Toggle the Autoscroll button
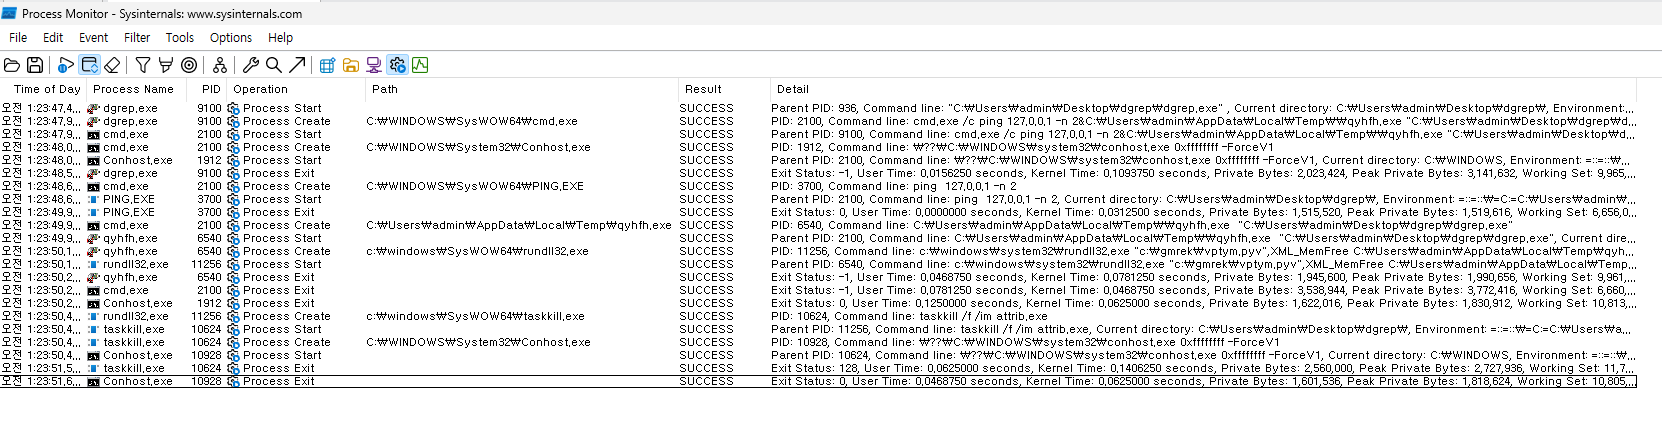Screen dimensions: 1662x421 [89, 65]
